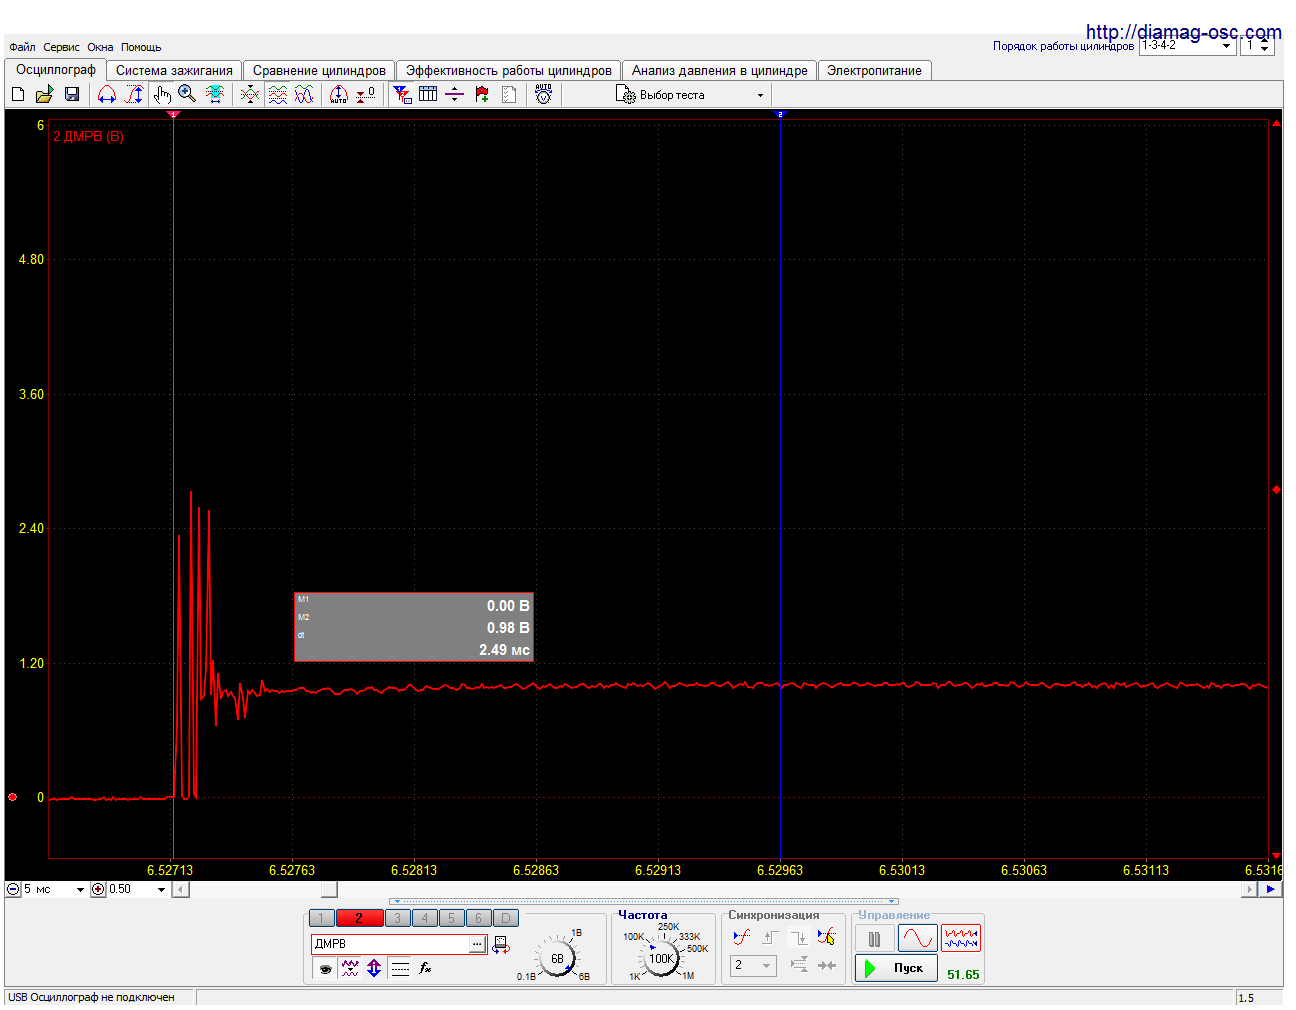Click the red marker 1 handle at top
Image resolution: width=1296 pixels, height=1010 pixels.
[173, 114]
